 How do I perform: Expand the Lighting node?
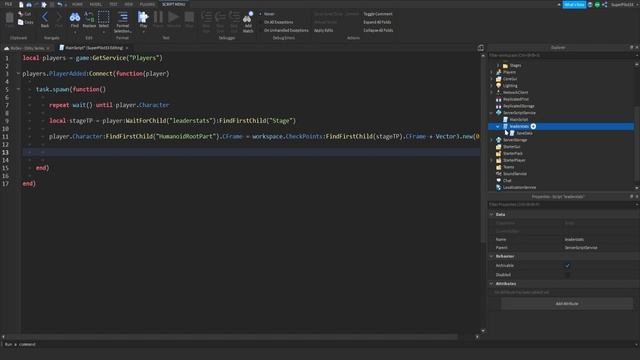pyautogui.click(x=491, y=86)
